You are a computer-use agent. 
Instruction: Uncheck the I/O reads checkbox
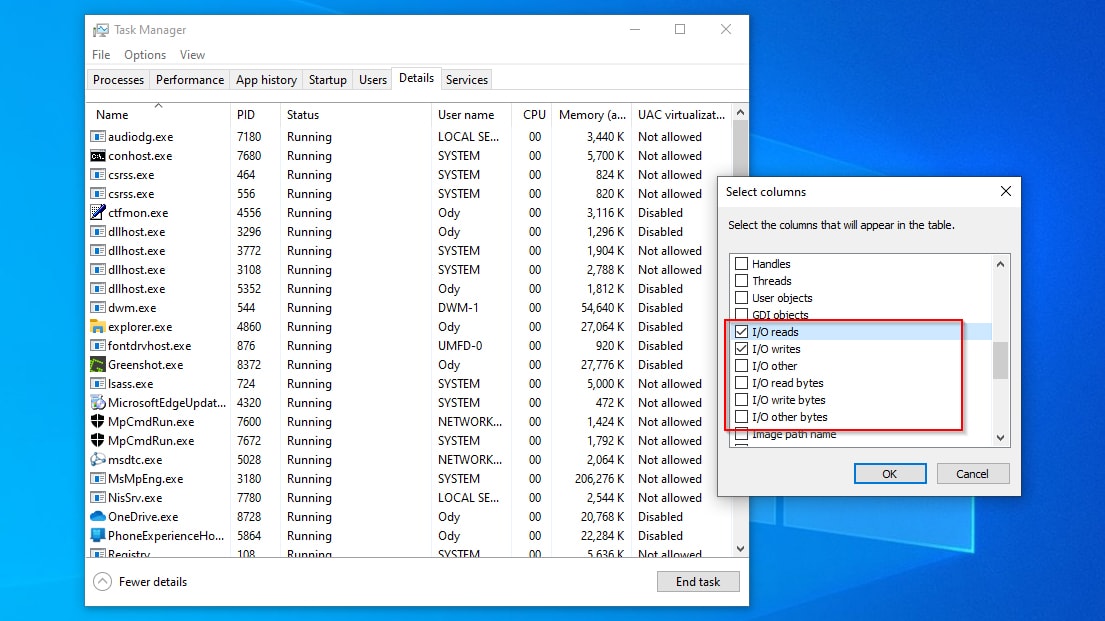742,332
